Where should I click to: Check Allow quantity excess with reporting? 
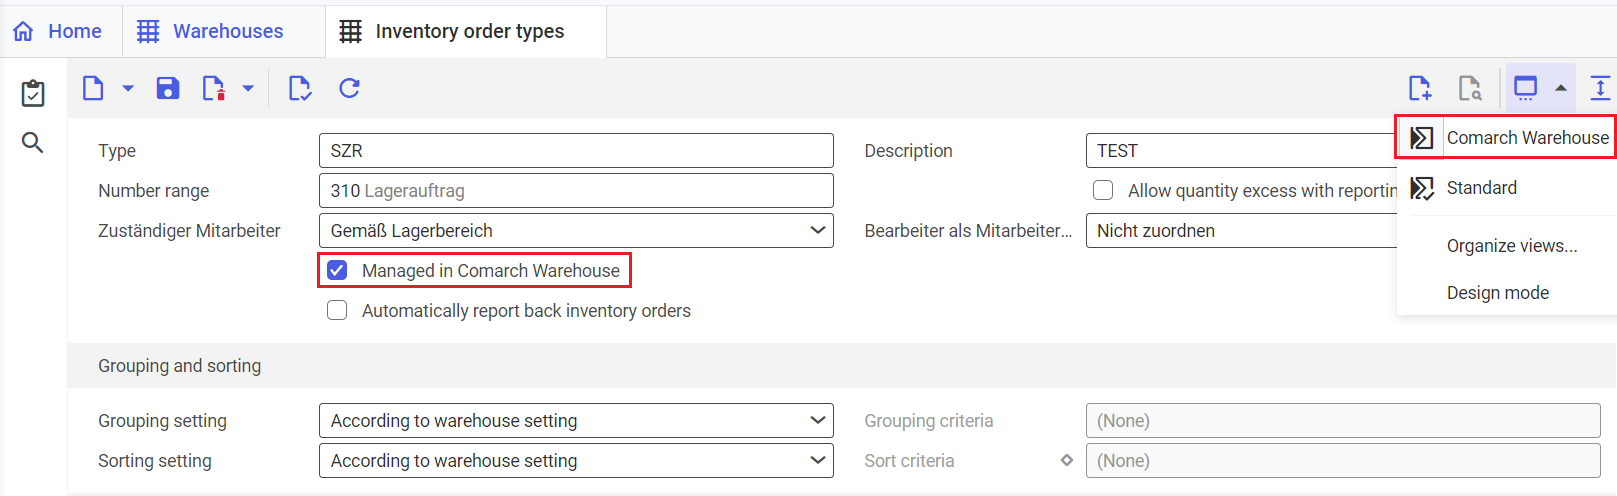1103,190
